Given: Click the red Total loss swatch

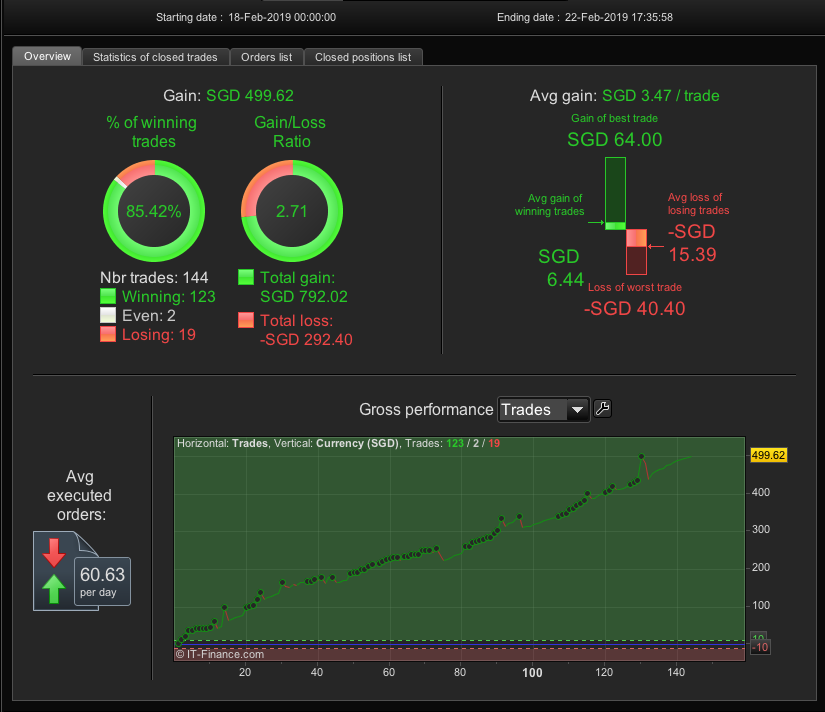Looking at the screenshot, I should click(x=246, y=320).
